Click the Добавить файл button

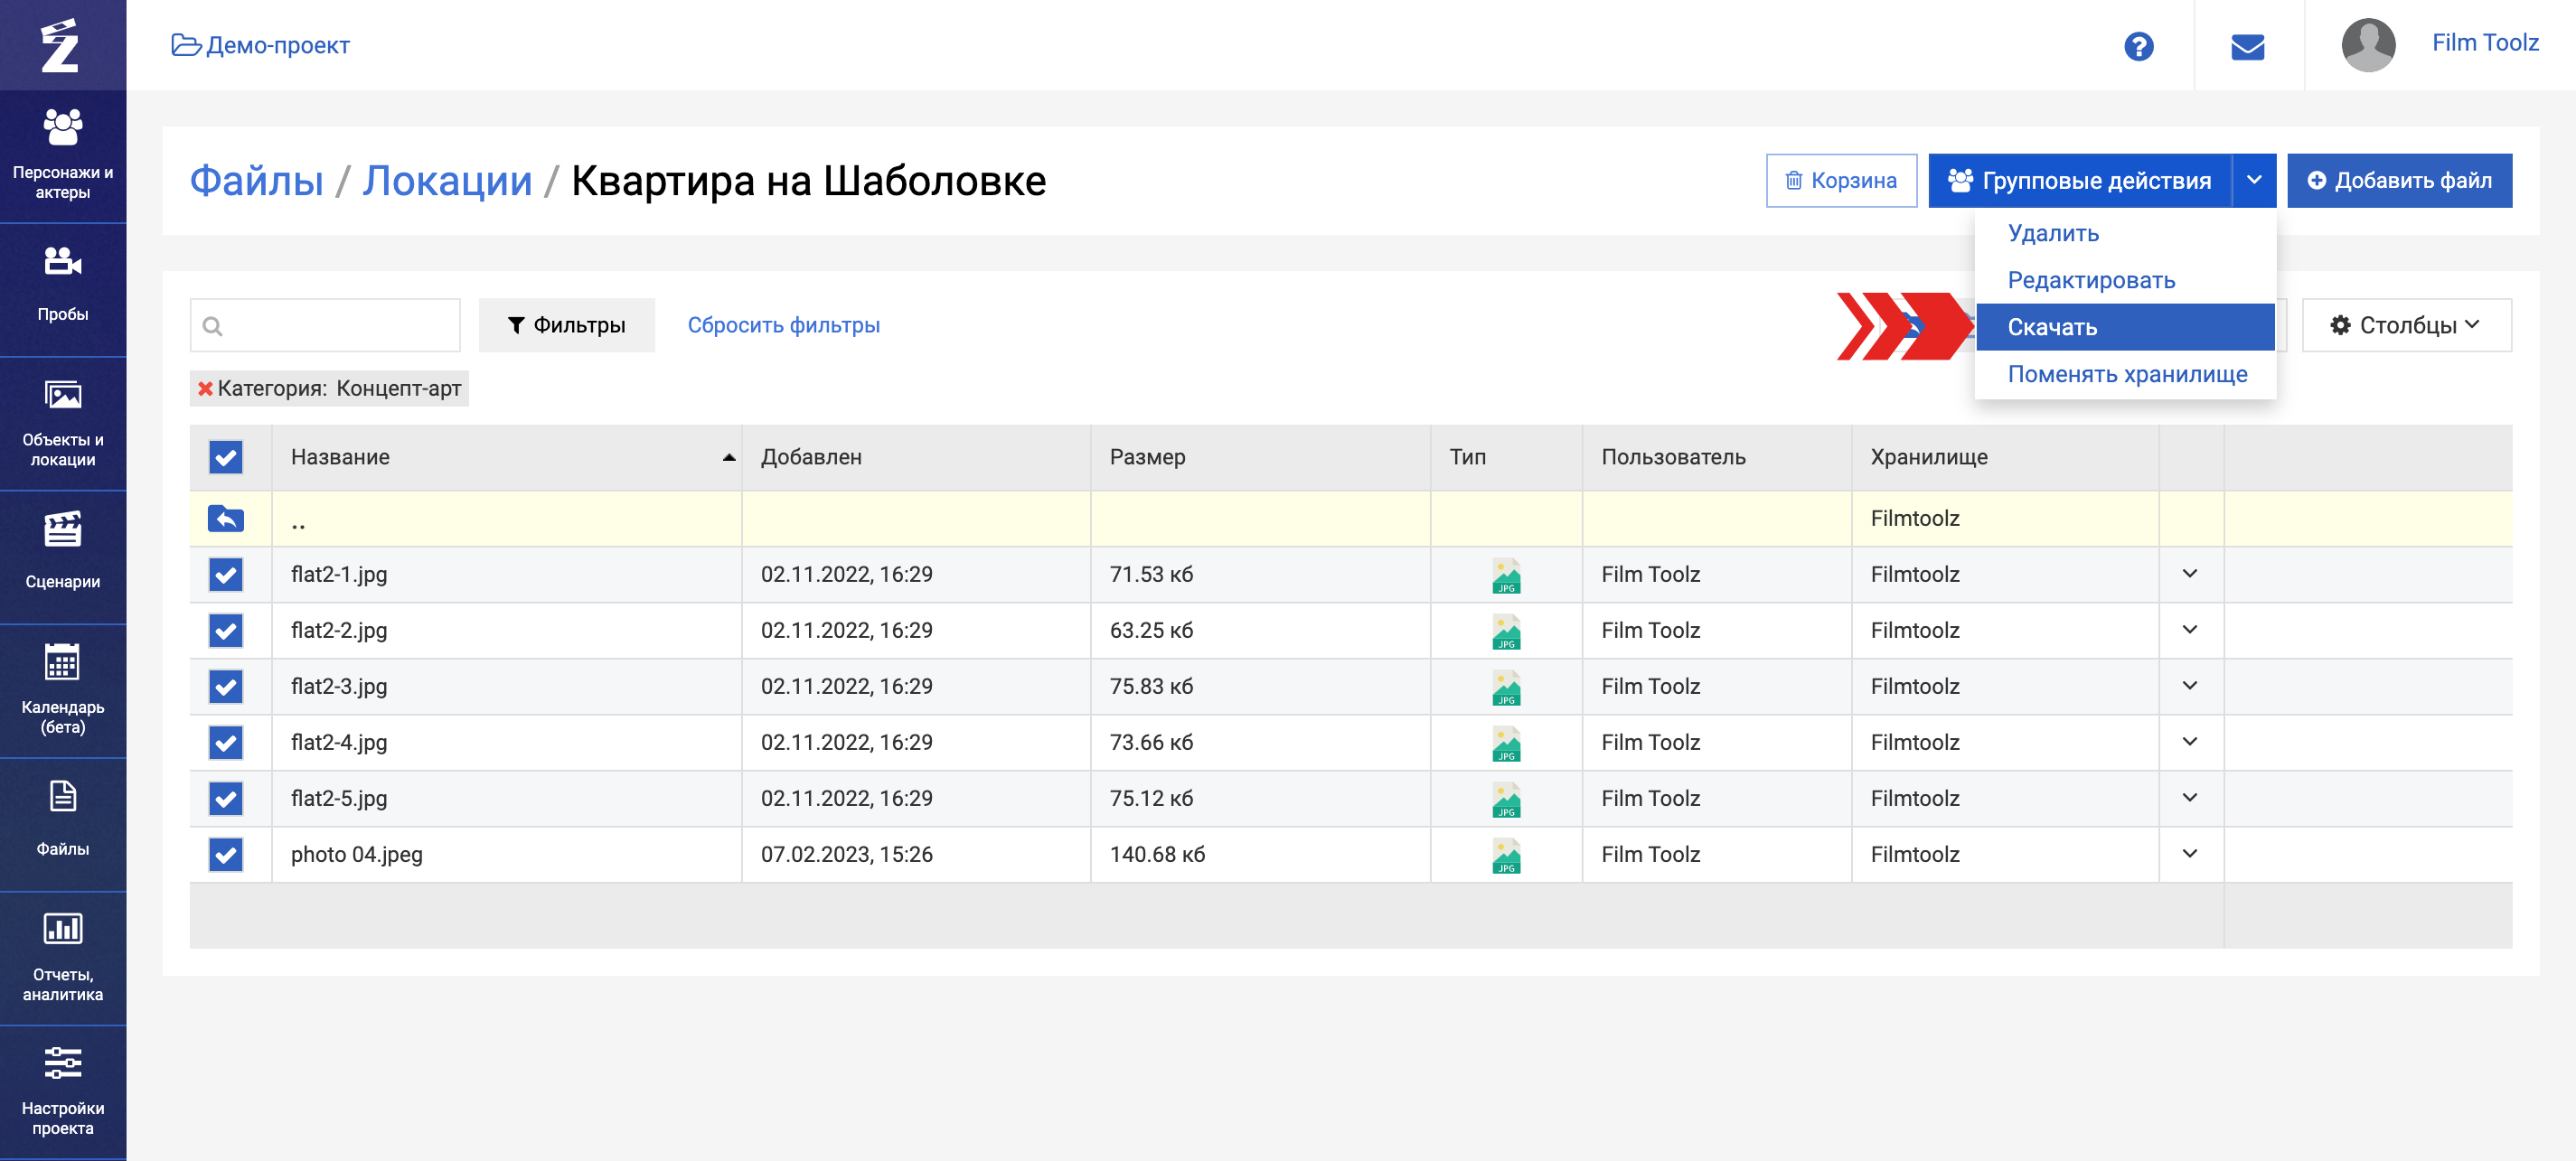point(2398,180)
